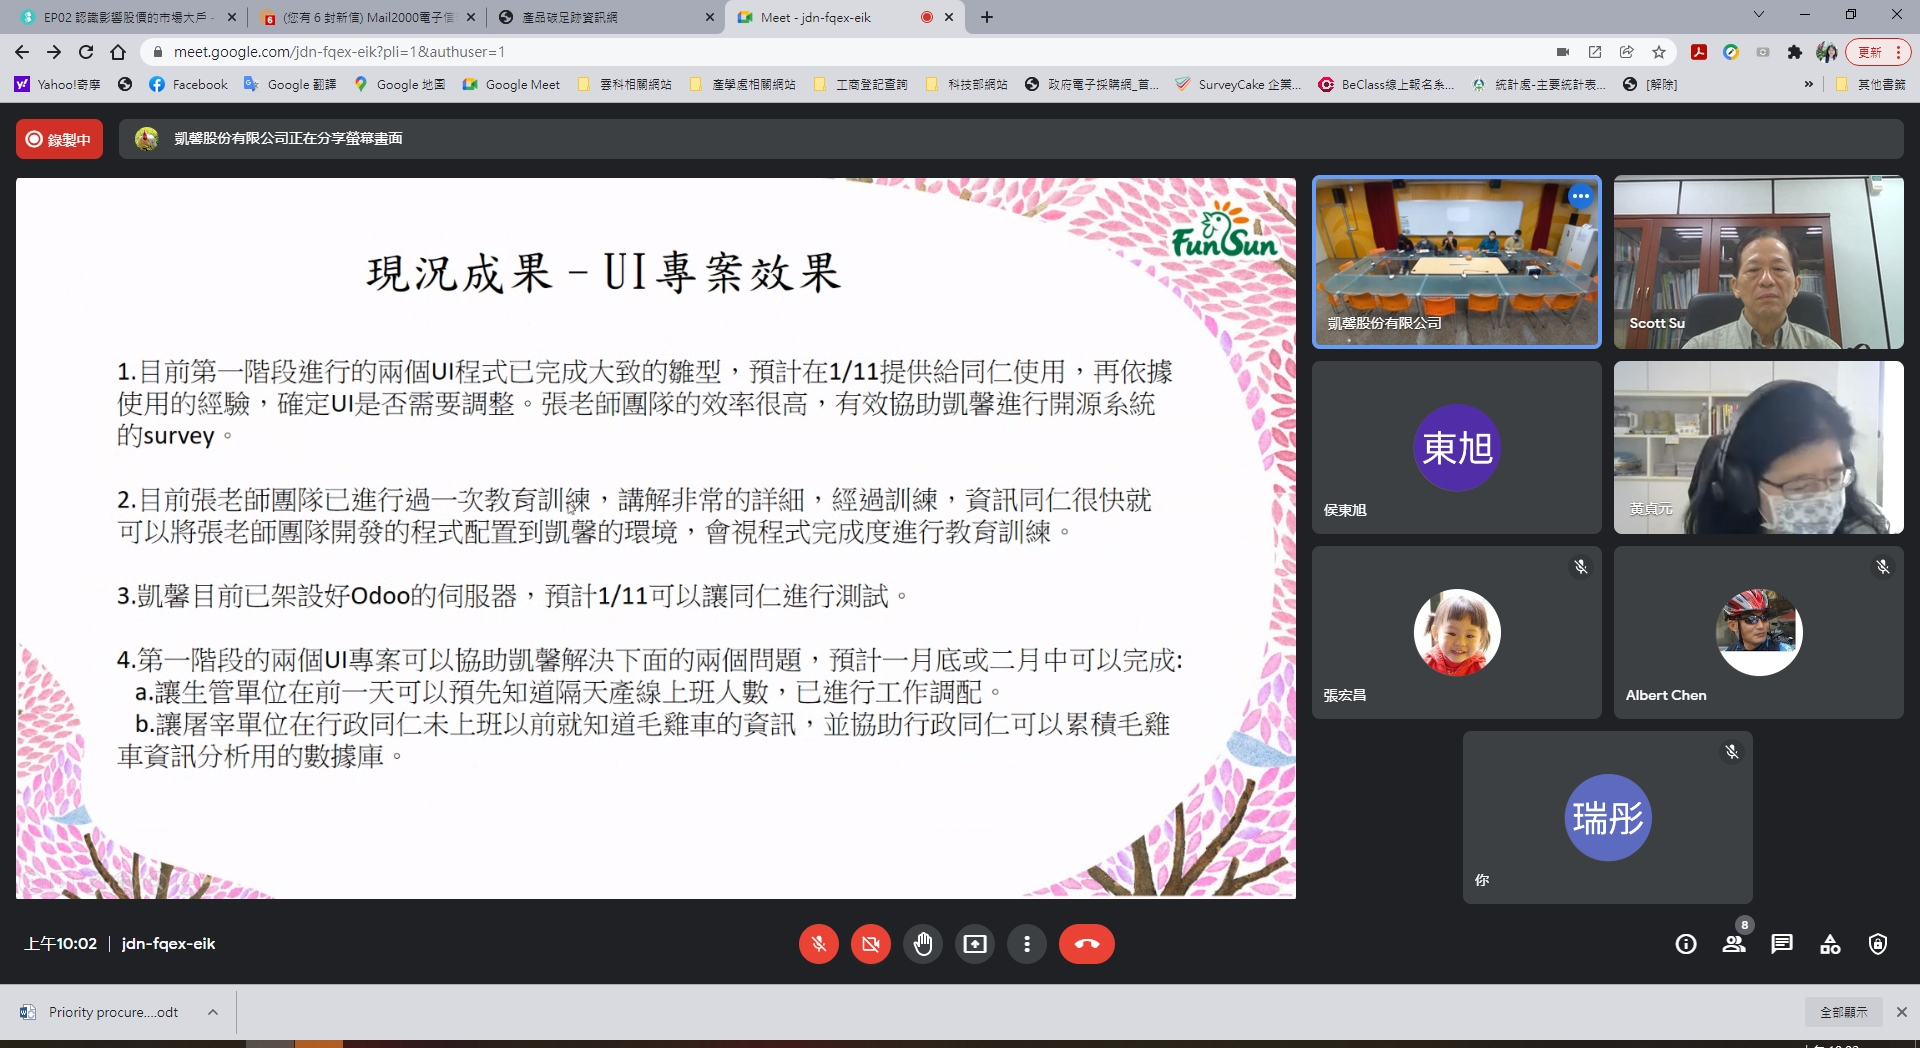Bookmark this page with star icon
1920x1048 pixels.
pos(1659,52)
